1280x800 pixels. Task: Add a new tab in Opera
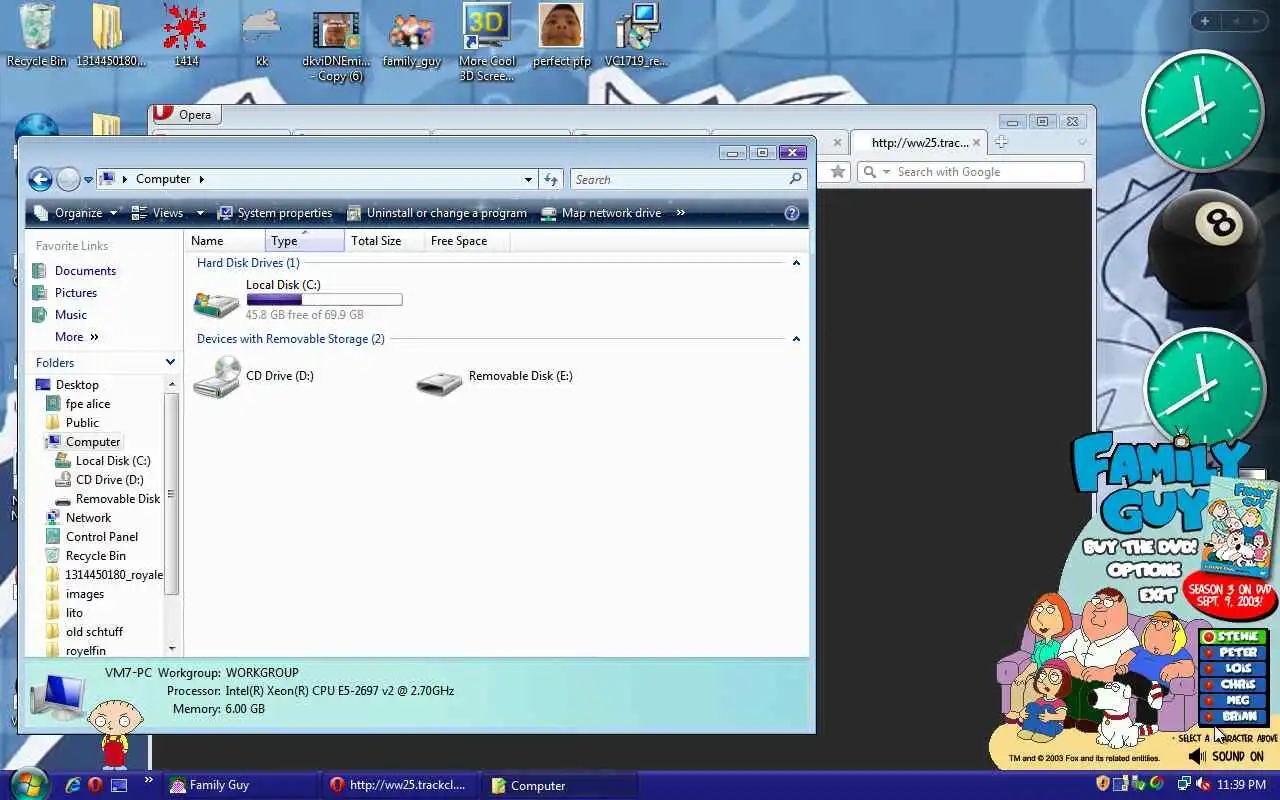pyautogui.click(x=1001, y=143)
